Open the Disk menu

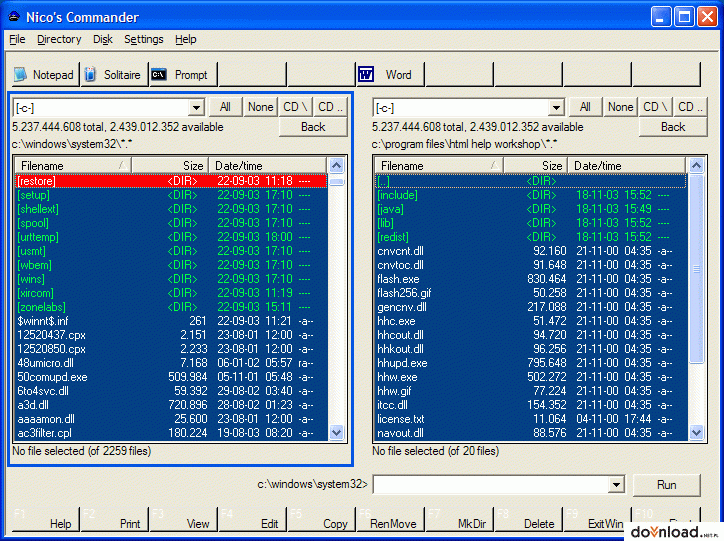103,39
